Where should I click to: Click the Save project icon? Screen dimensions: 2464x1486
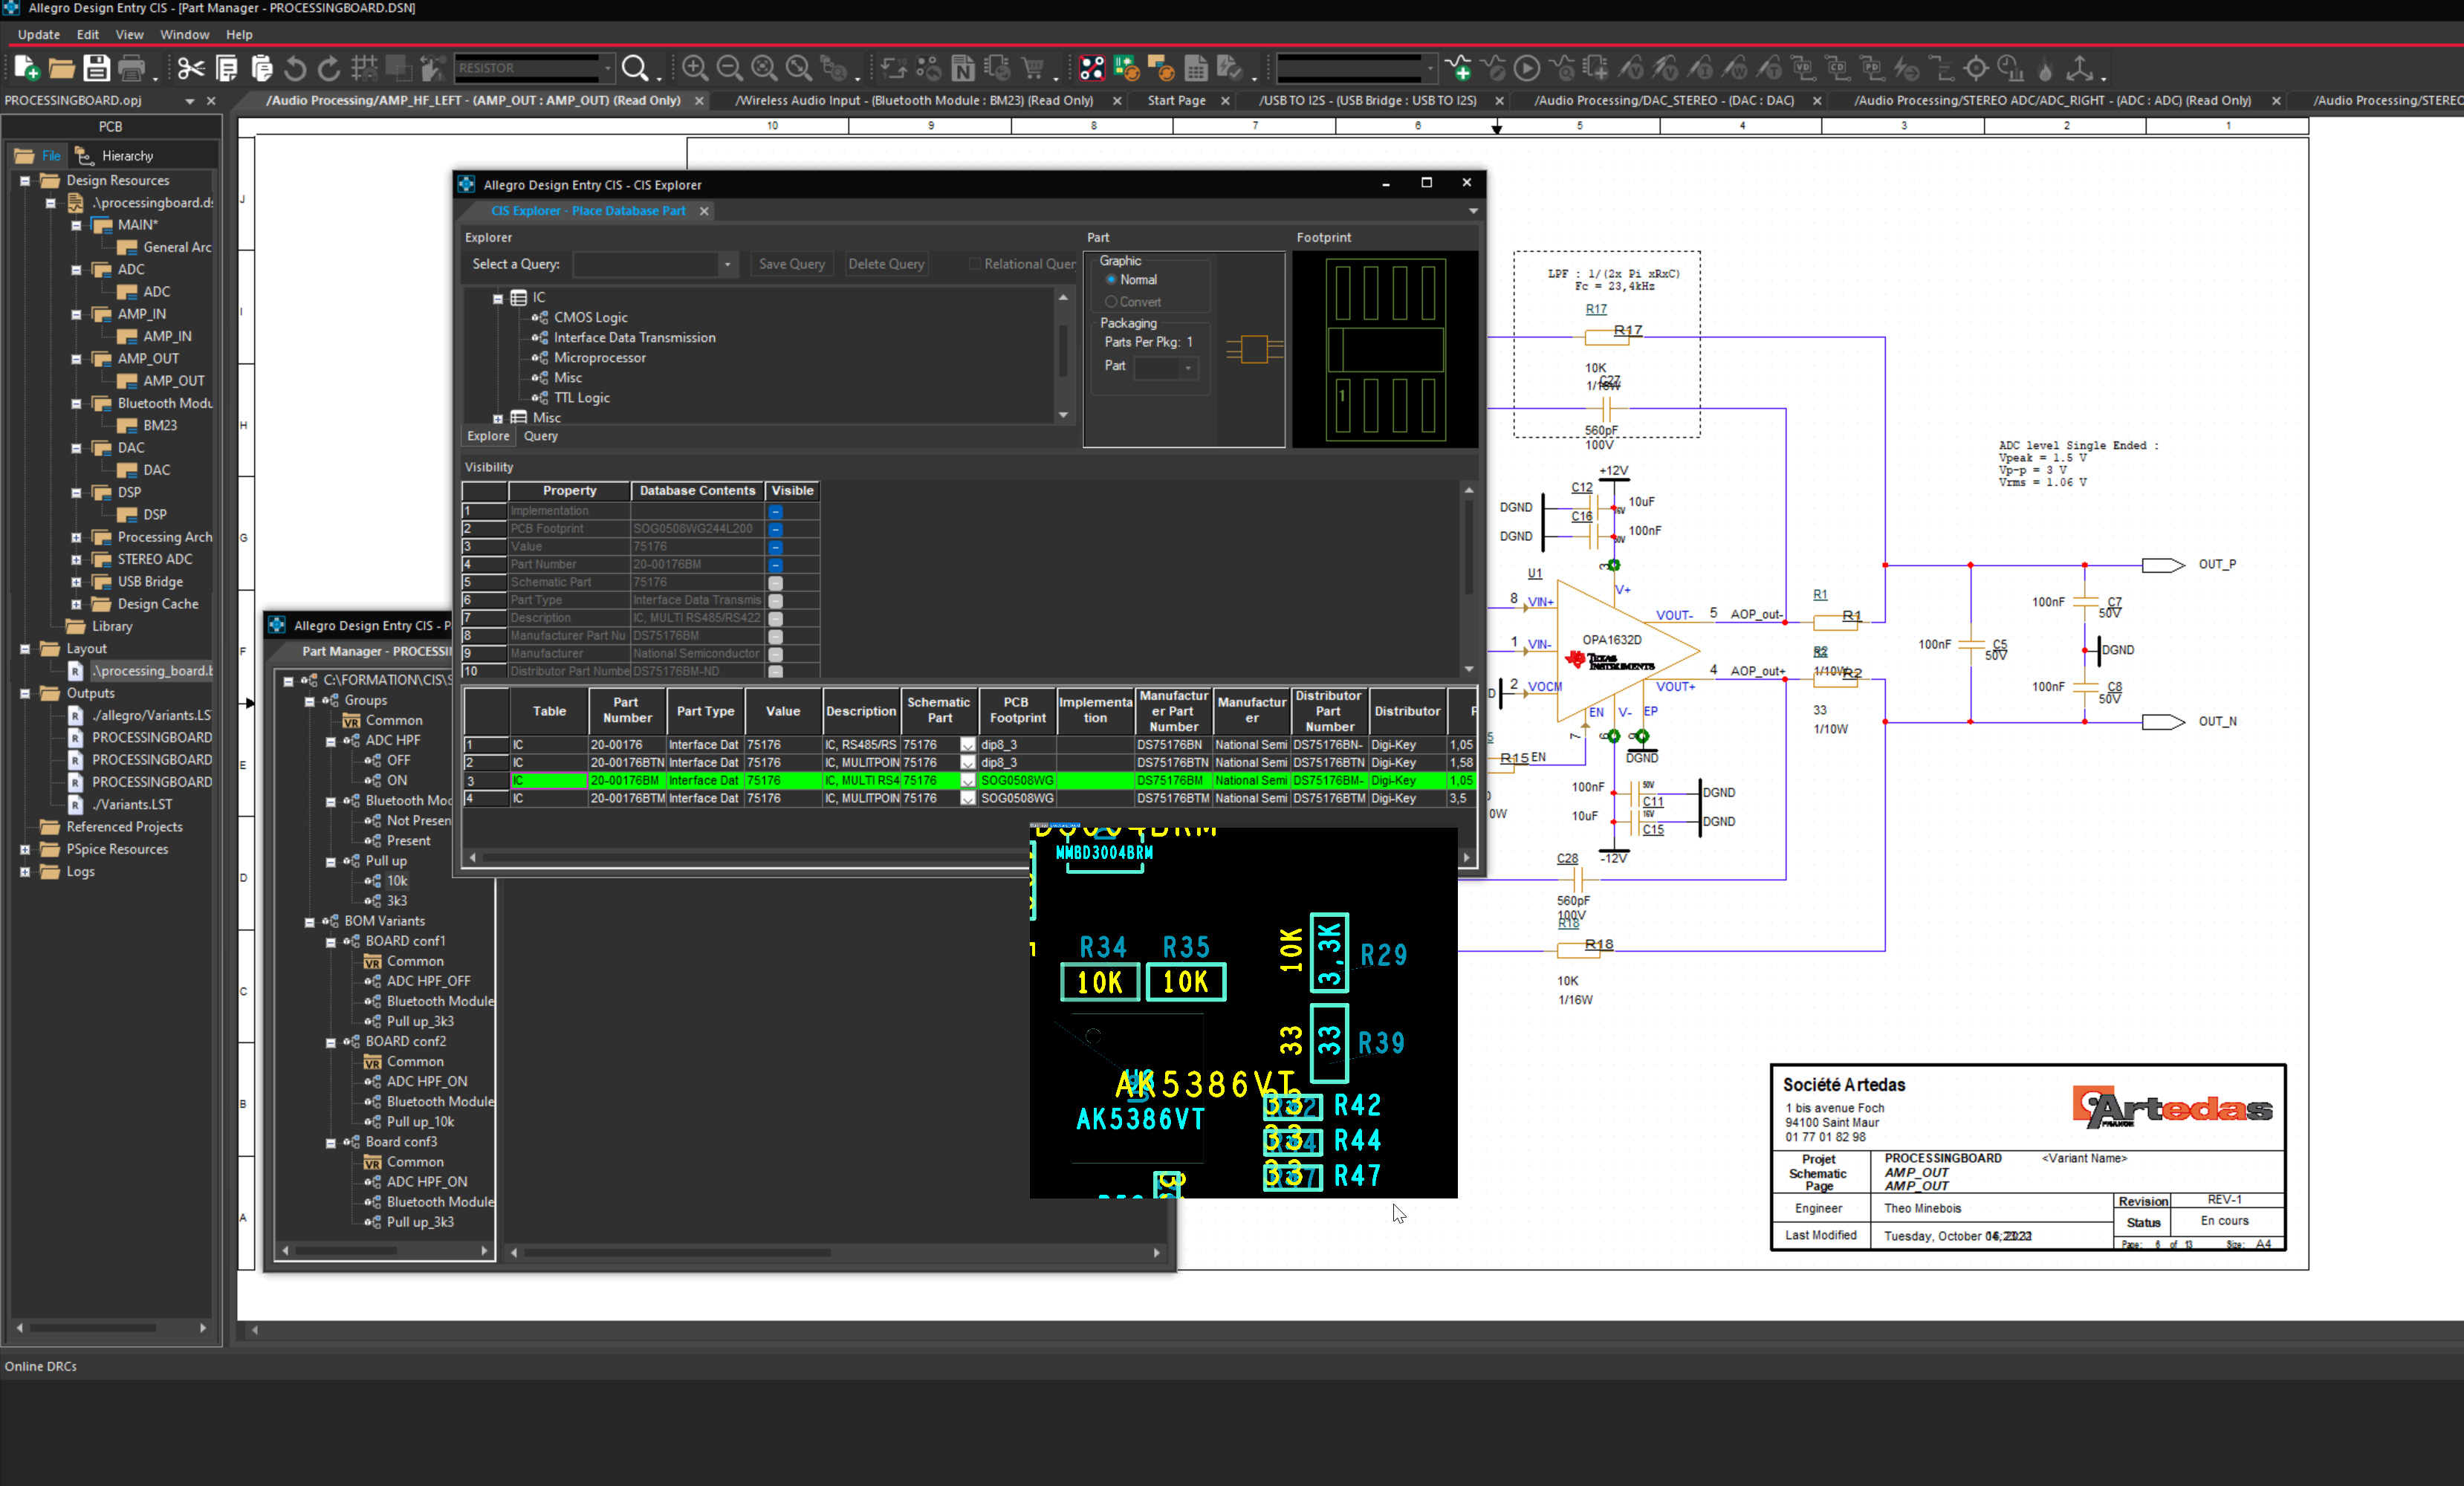(95, 67)
